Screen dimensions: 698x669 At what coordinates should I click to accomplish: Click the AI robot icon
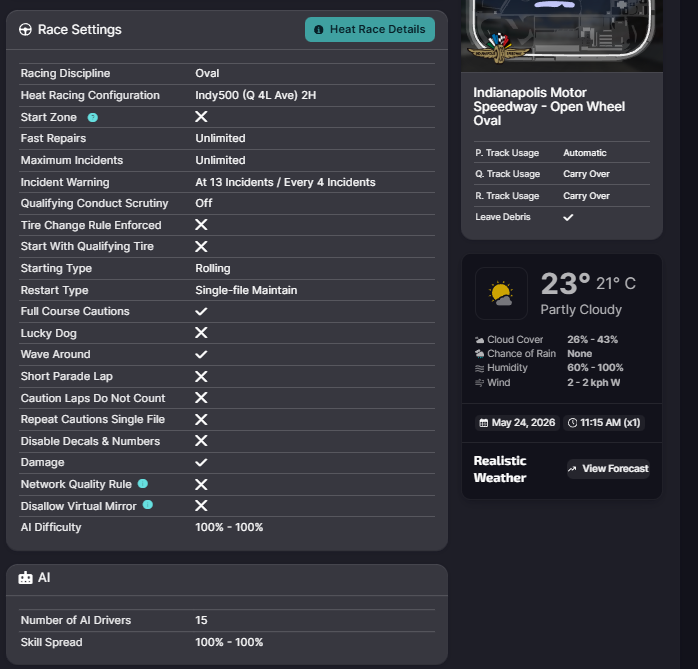click(x=25, y=578)
